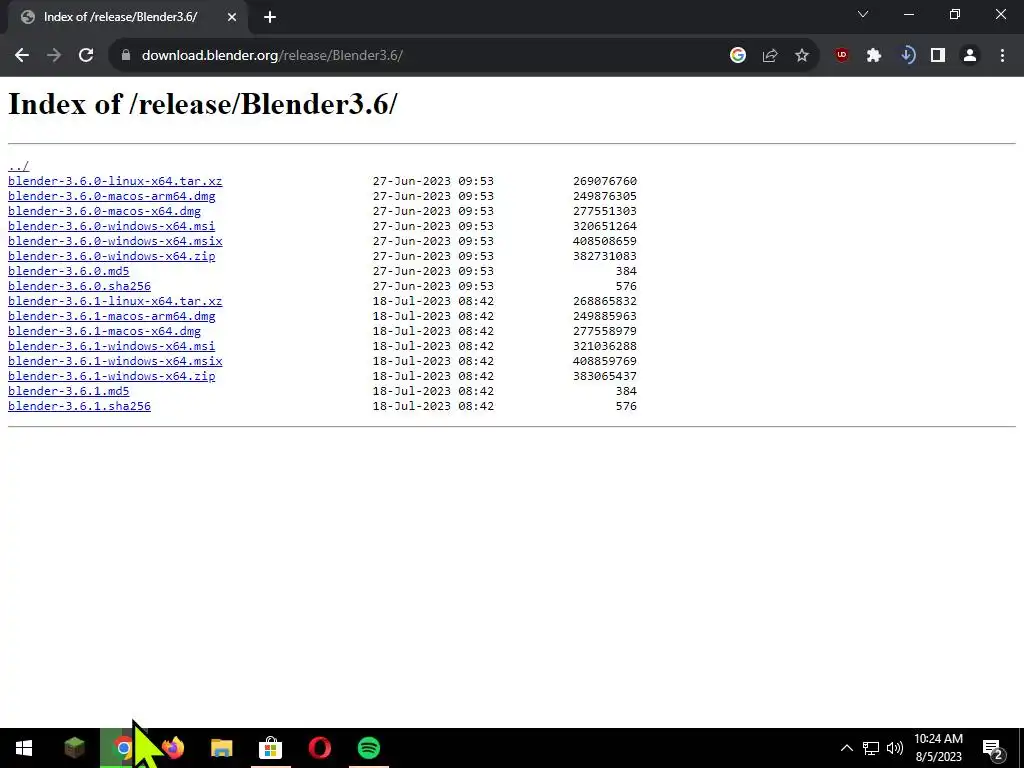Toggle the Chrome side panel
The width and height of the screenshot is (1024, 768).
pos(938,56)
